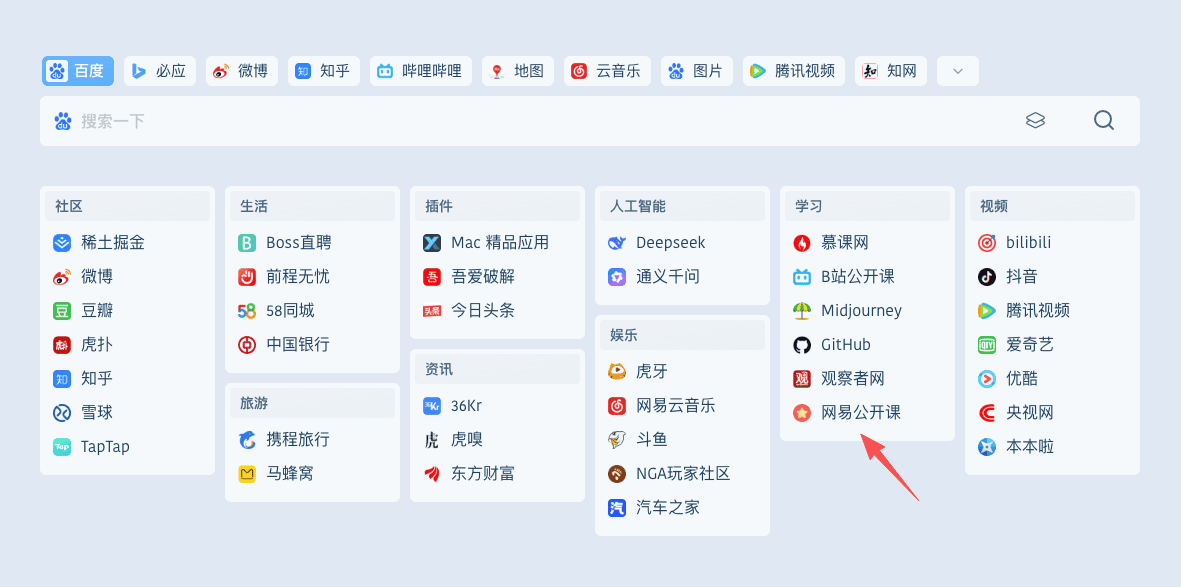Open the 东方财富 link
The height and width of the screenshot is (587, 1181).
(x=482, y=474)
